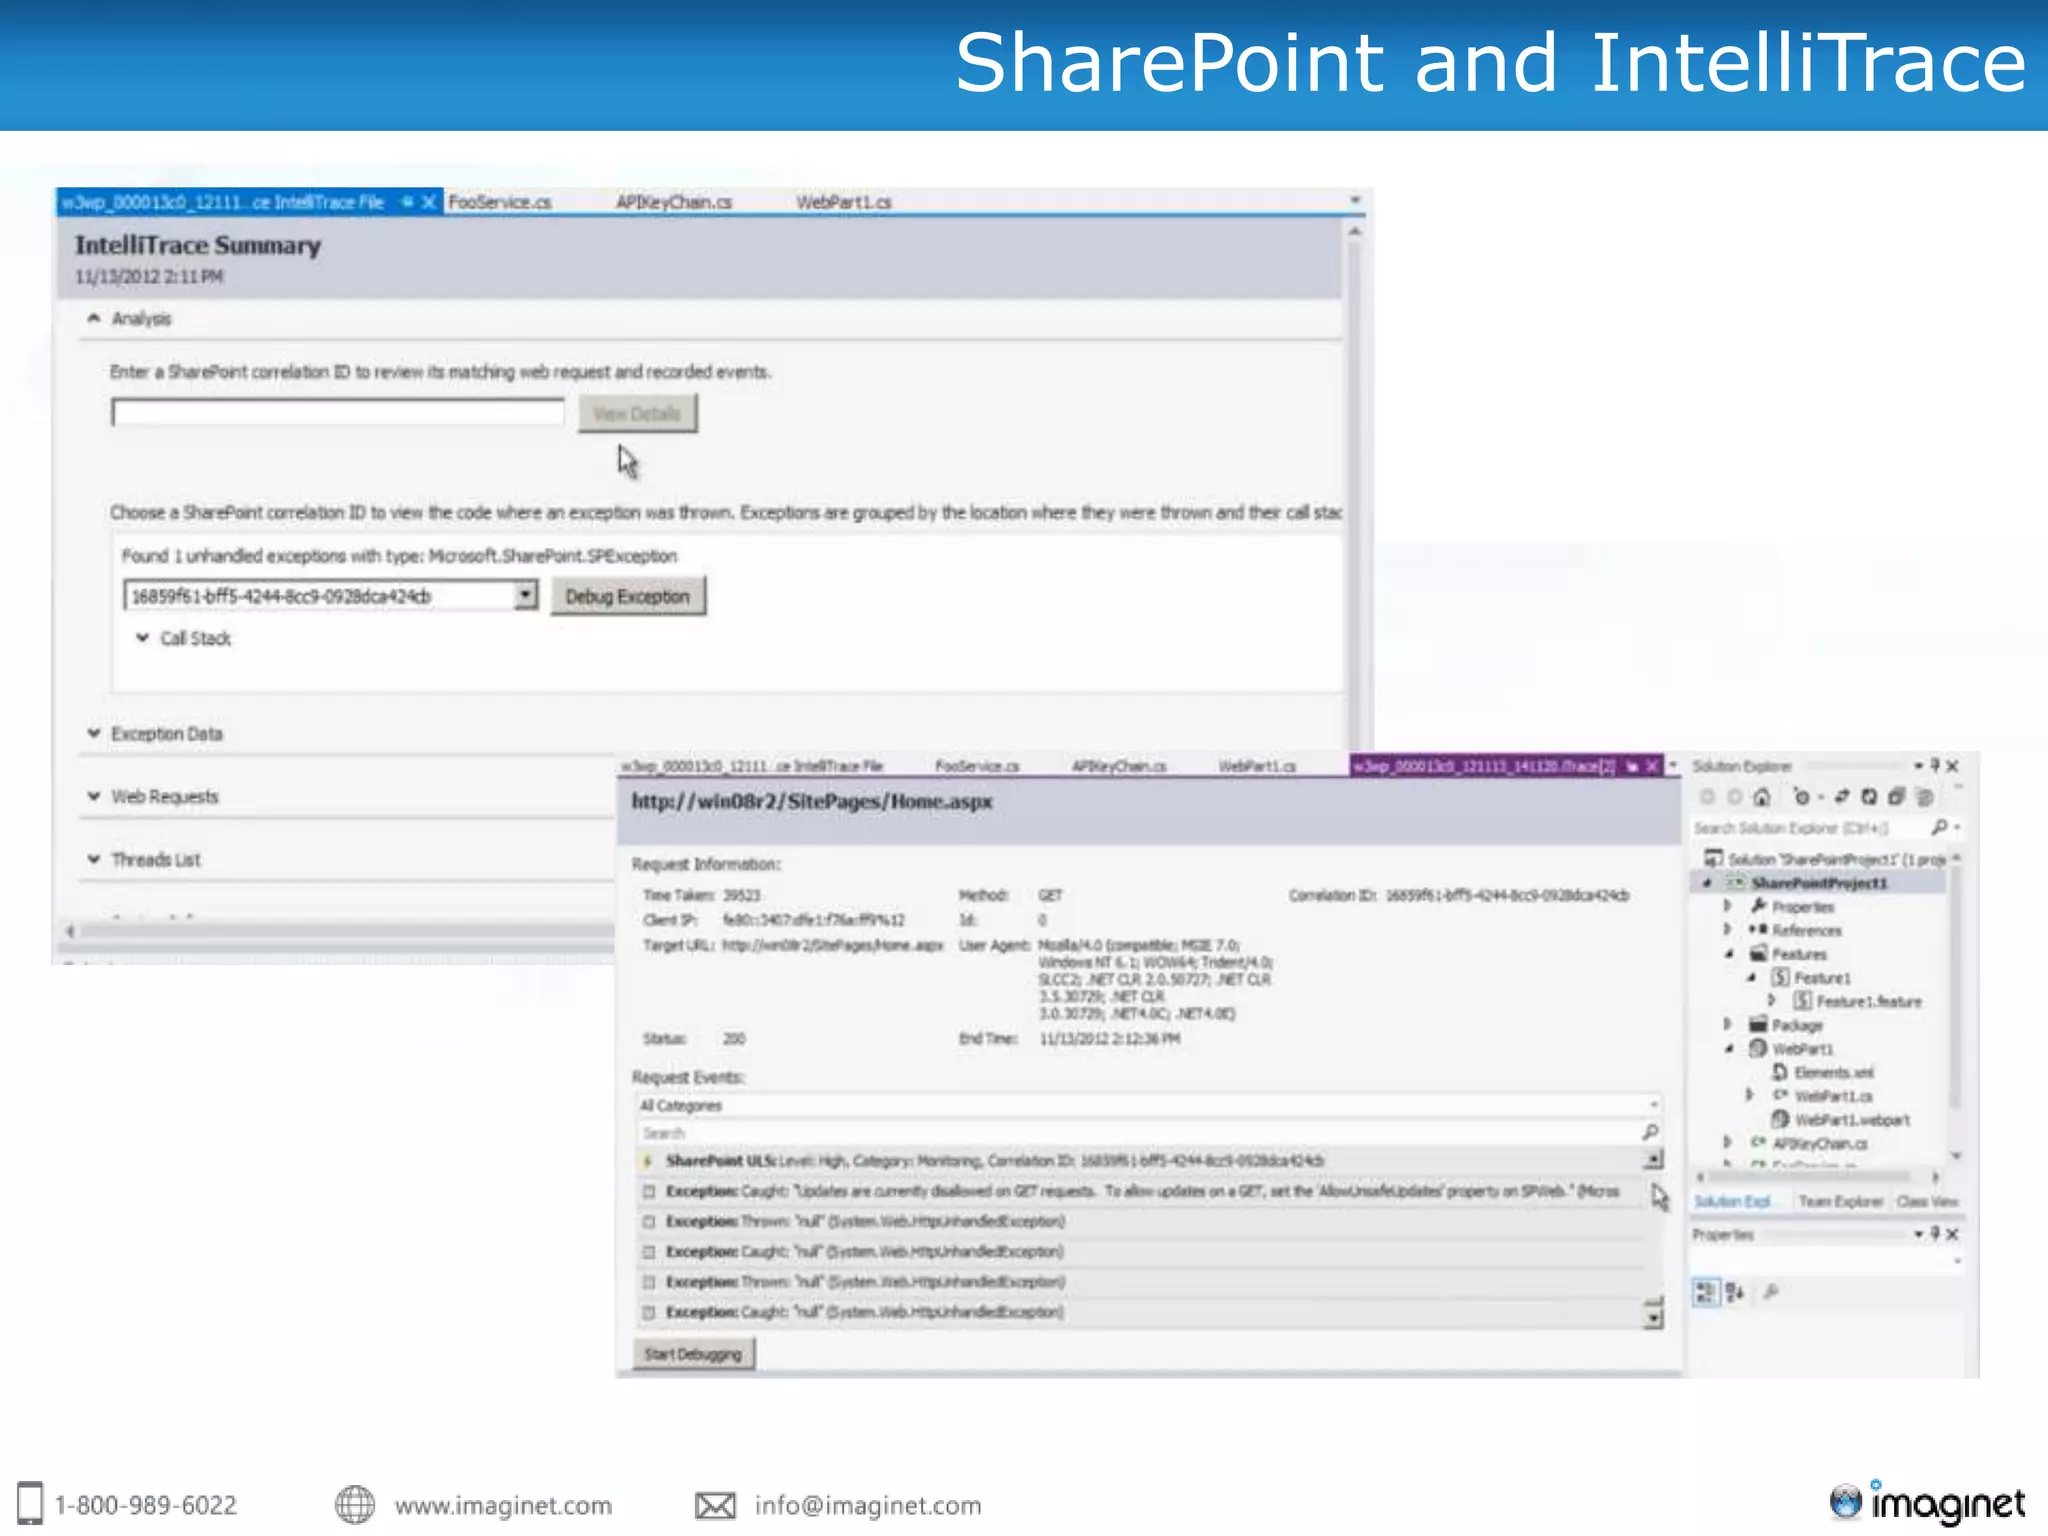The image size is (2048, 1536).
Task: Click Solution Explorer Home icon
Action: pos(1762,797)
